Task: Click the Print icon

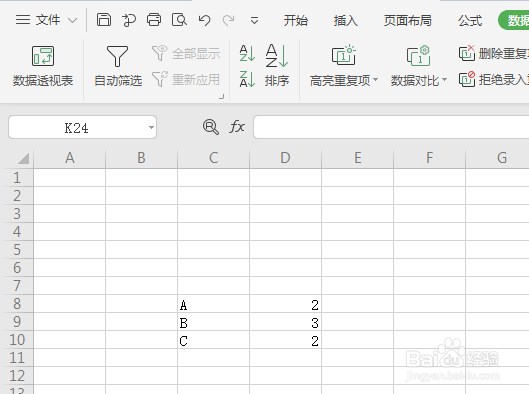Action: pos(154,20)
